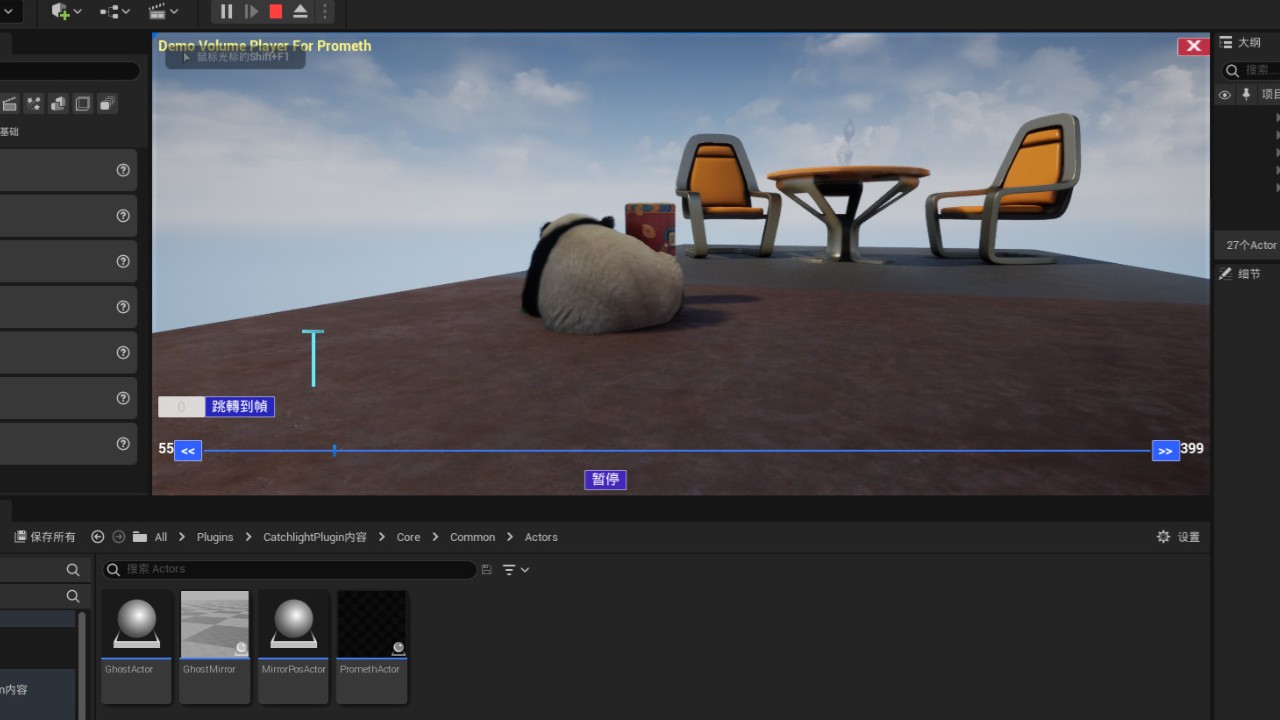Select the Core breadcrumb
The image size is (1280, 720).
tap(408, 537)
